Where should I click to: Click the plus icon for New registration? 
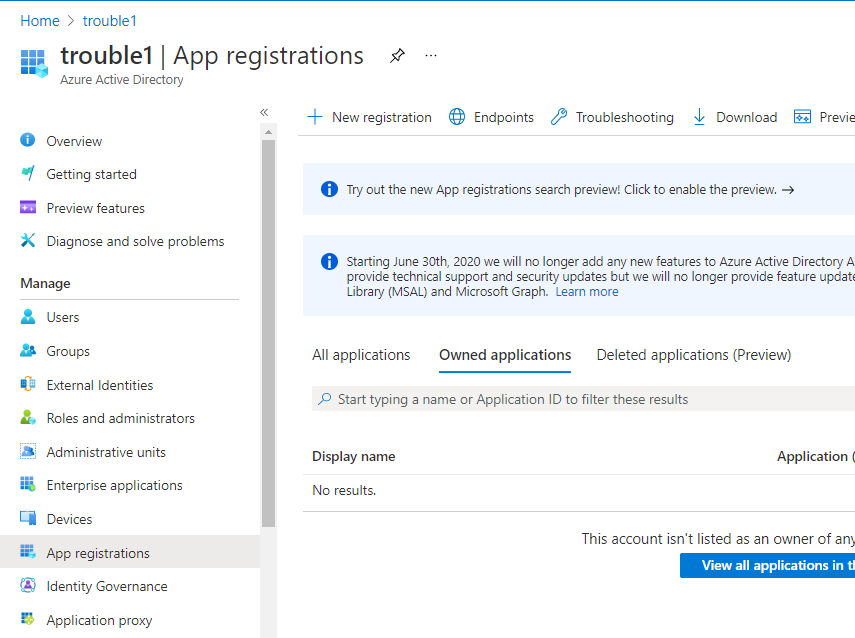click(x=315, y=117)
